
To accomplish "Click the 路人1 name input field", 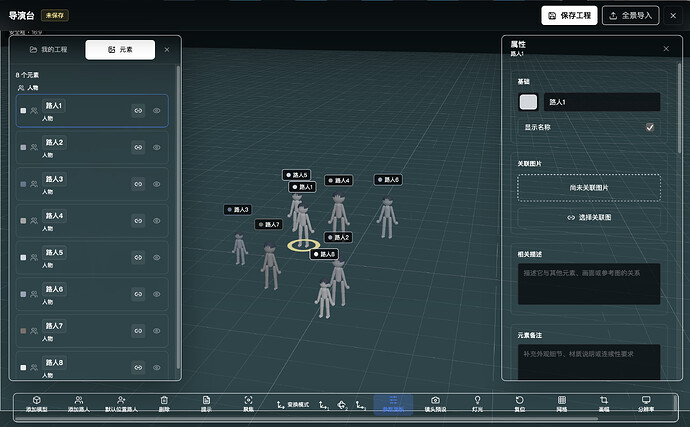I will (602, 102).
